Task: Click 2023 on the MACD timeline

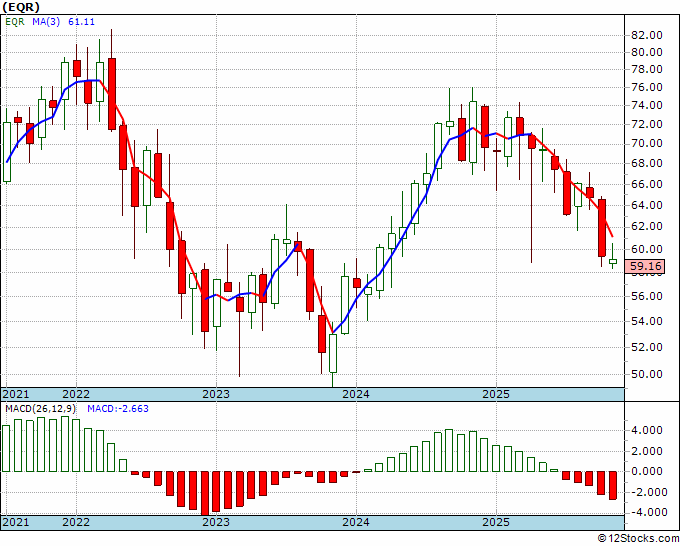Action: 216,522
